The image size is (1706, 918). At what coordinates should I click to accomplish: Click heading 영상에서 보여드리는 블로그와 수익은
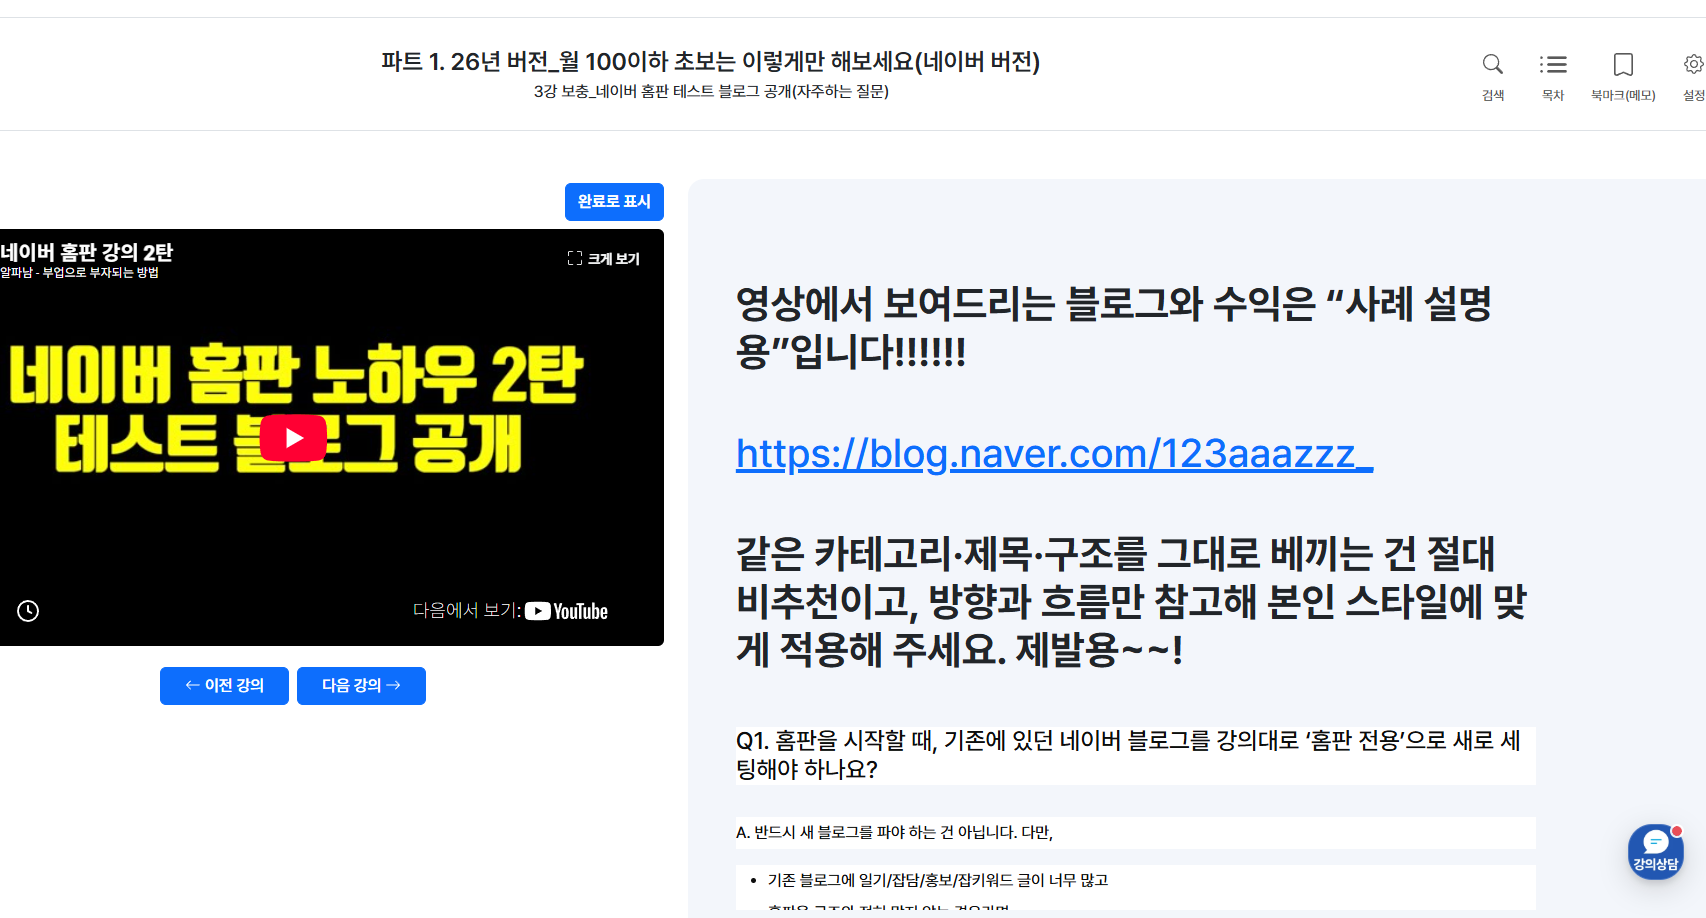pyautogui.click(x=1113, y=327)
